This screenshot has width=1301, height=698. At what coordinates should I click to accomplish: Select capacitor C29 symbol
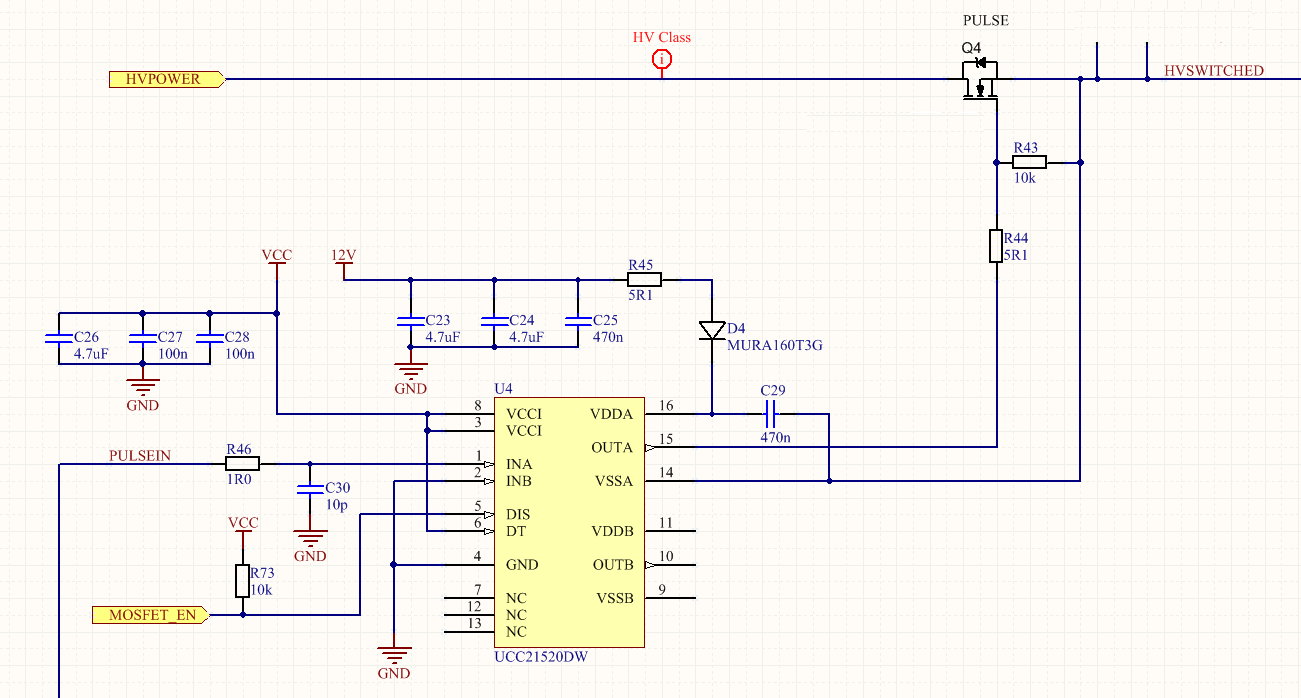(771, 413)
